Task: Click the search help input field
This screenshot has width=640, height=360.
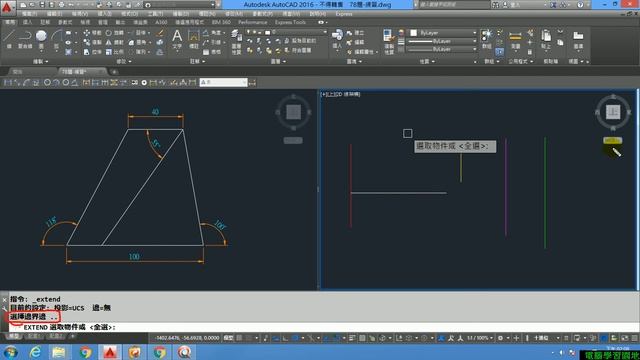Action: pos(453,5)
